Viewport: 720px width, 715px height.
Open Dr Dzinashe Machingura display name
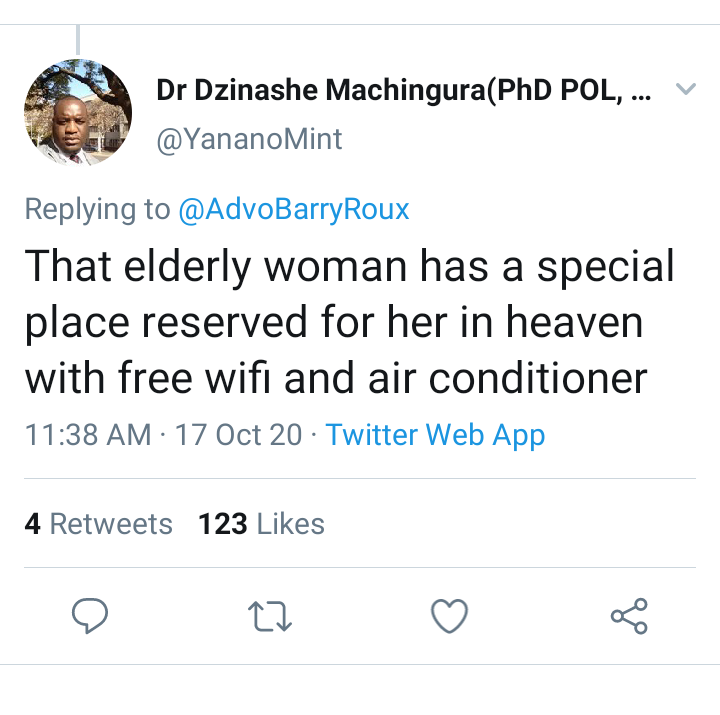[403, 90]
